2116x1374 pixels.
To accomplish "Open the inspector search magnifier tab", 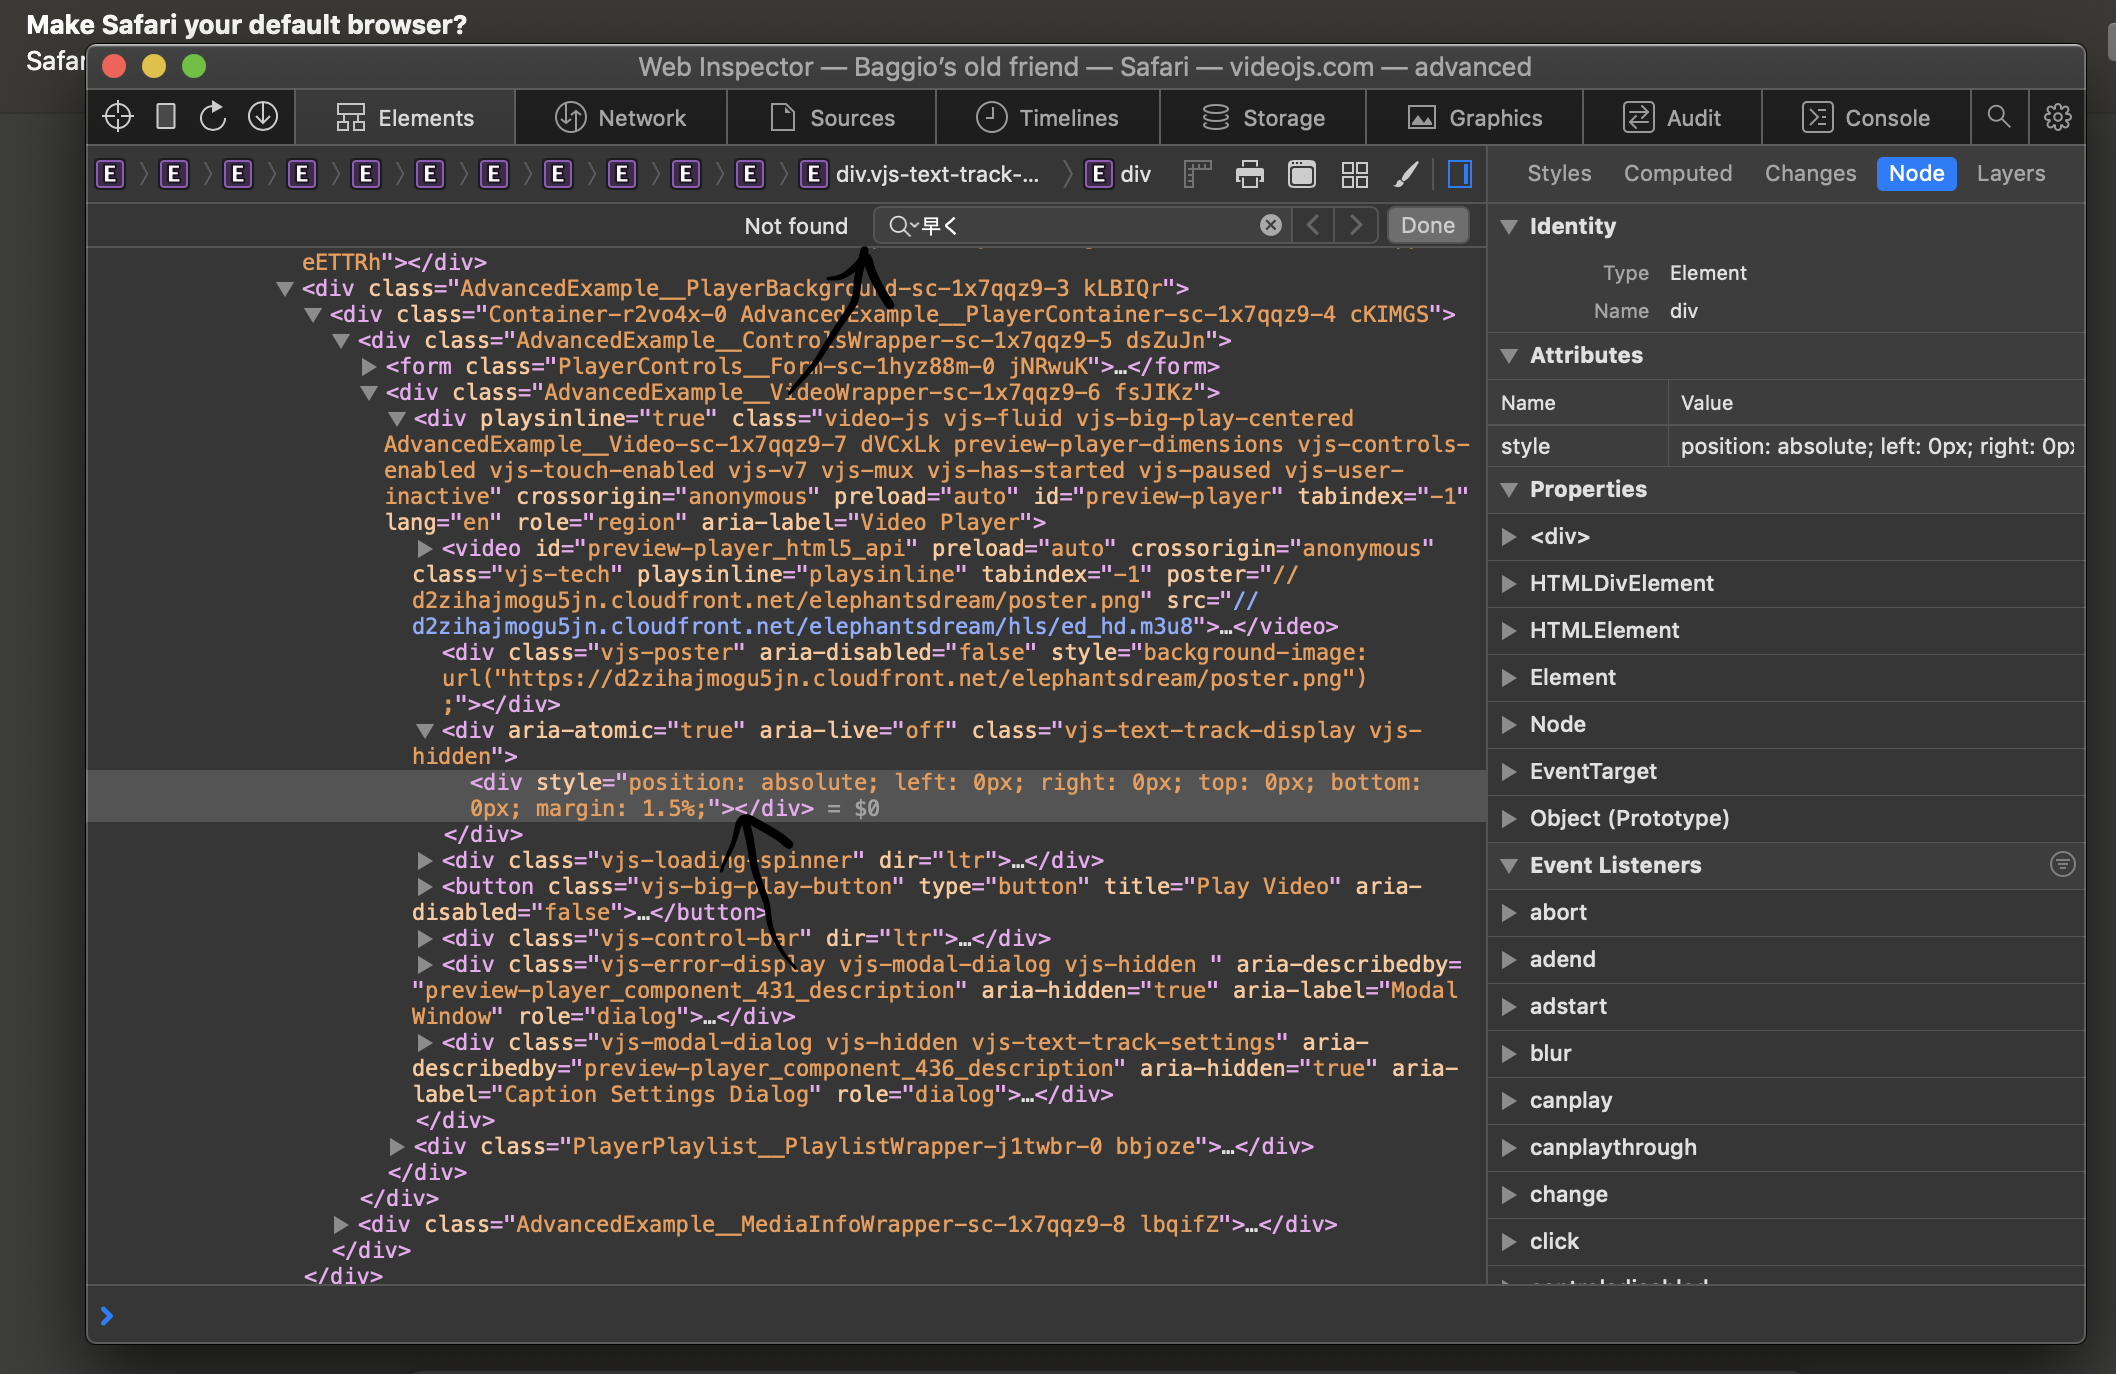I will tap(1998, 117).
